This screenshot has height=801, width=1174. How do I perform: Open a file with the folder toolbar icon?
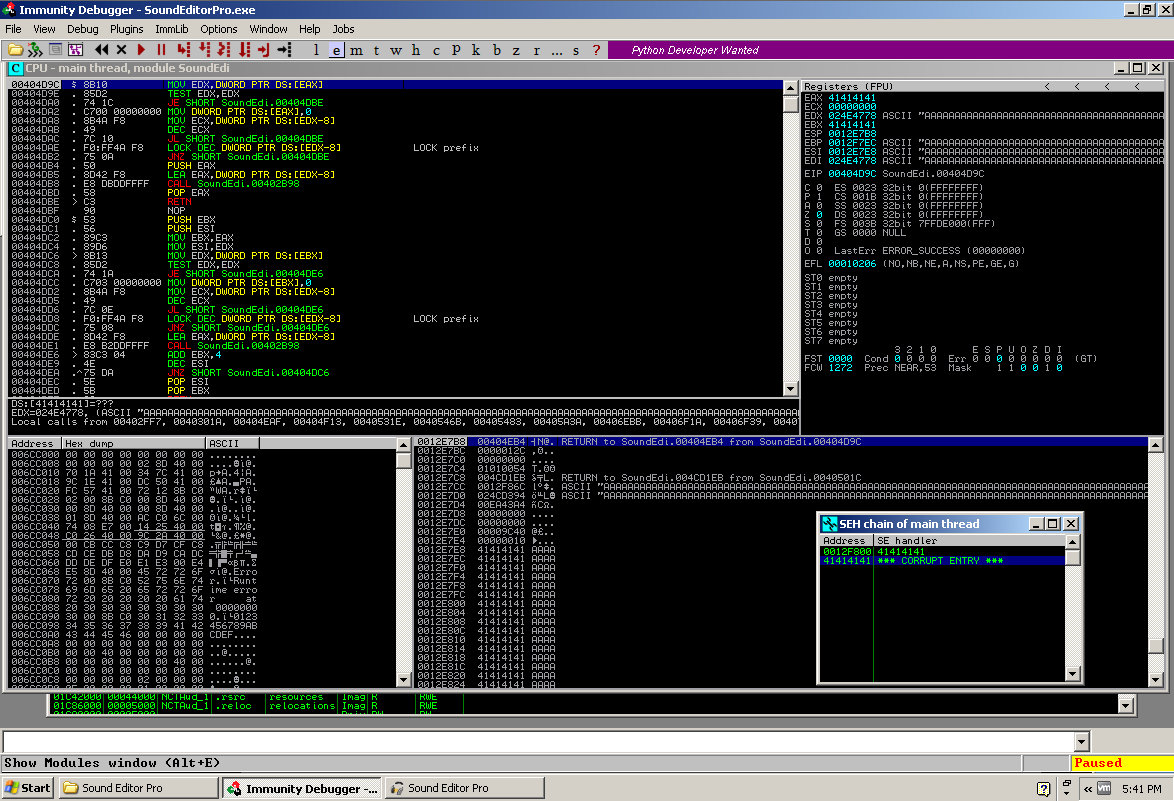[15, 50]
